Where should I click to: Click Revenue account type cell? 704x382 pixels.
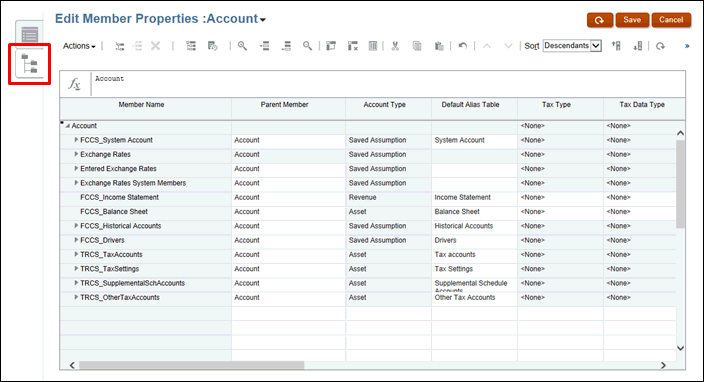point(388,198)
